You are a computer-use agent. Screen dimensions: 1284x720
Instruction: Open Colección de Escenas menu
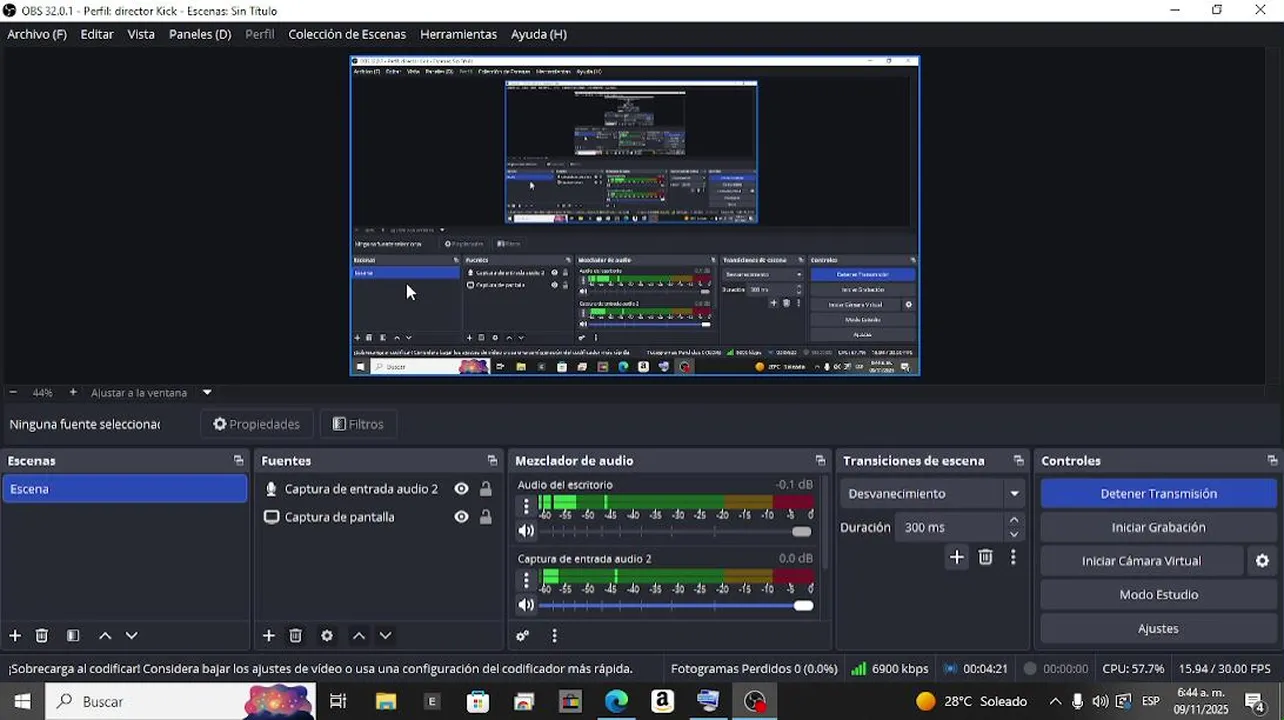click(347, 34)
